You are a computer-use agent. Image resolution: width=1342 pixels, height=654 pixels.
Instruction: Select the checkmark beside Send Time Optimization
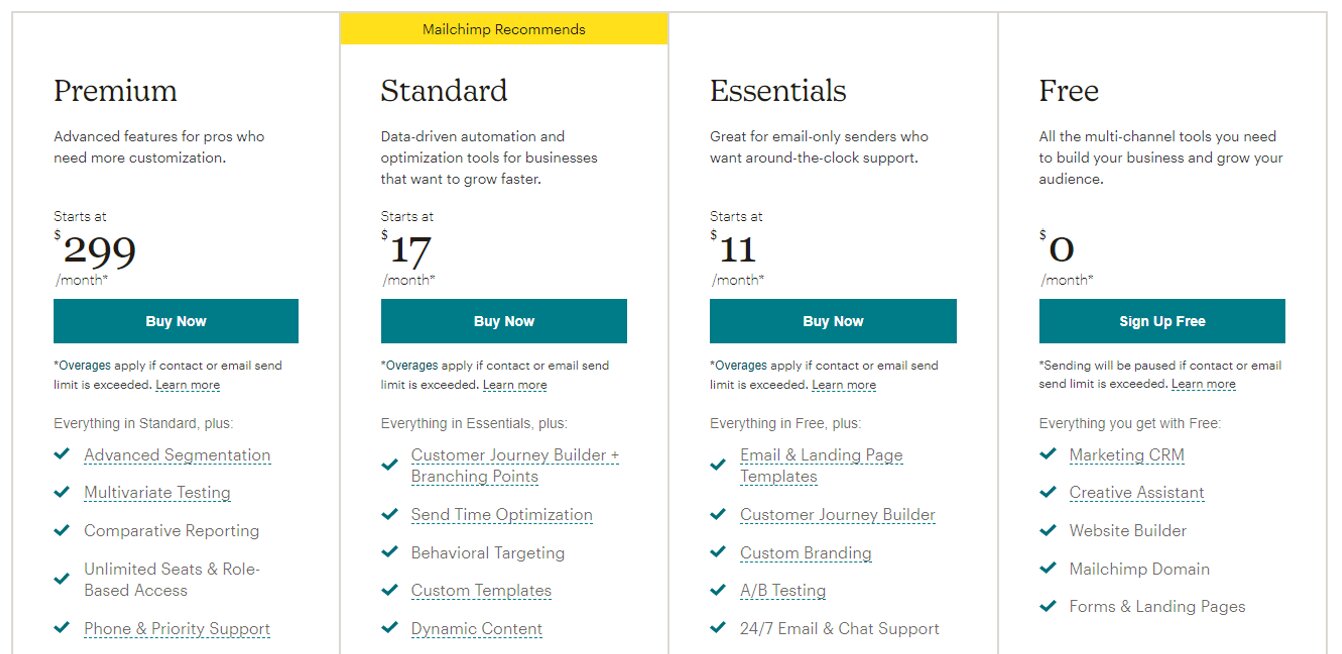pyautogui.click(x=390, y=514)
